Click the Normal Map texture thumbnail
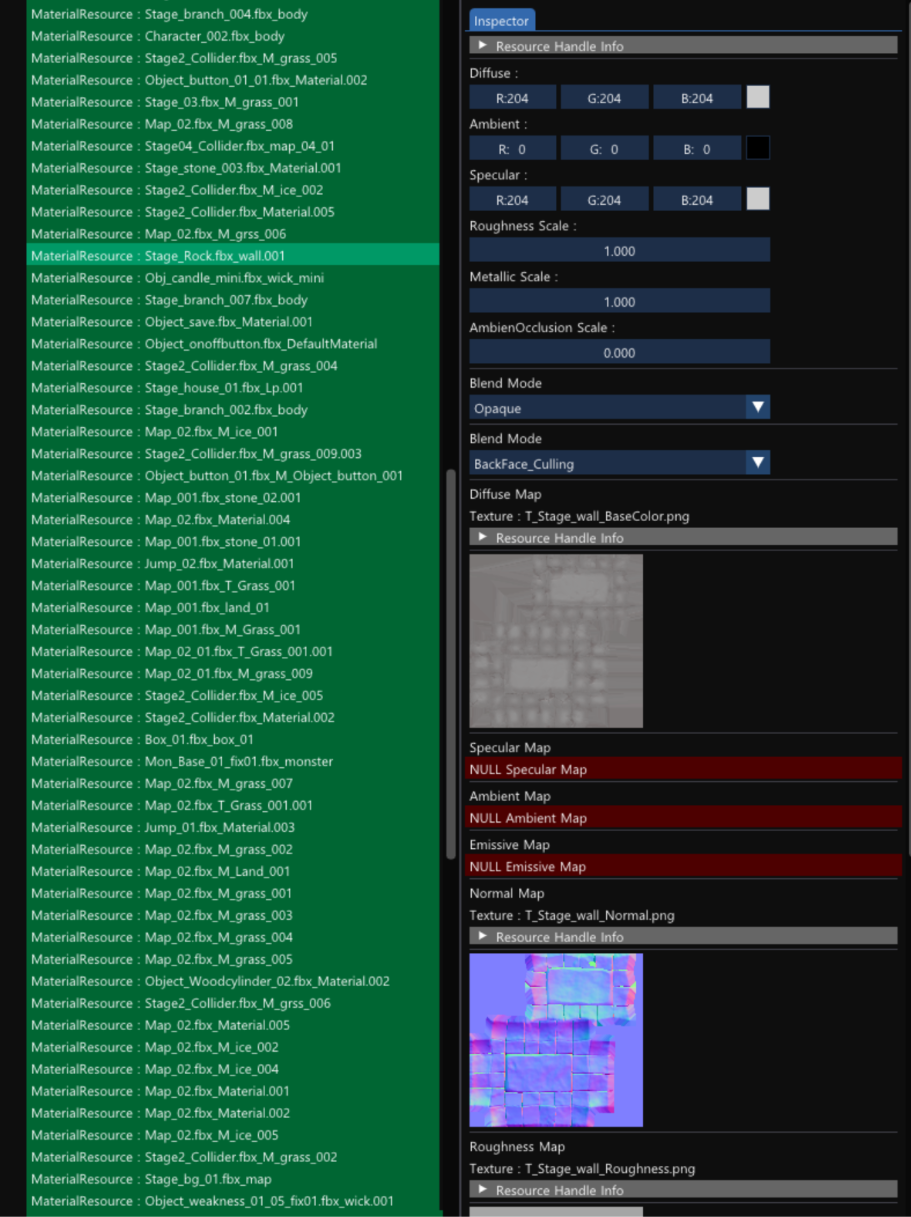Screen dimensions: 911x1217 tap(556, 1040)
